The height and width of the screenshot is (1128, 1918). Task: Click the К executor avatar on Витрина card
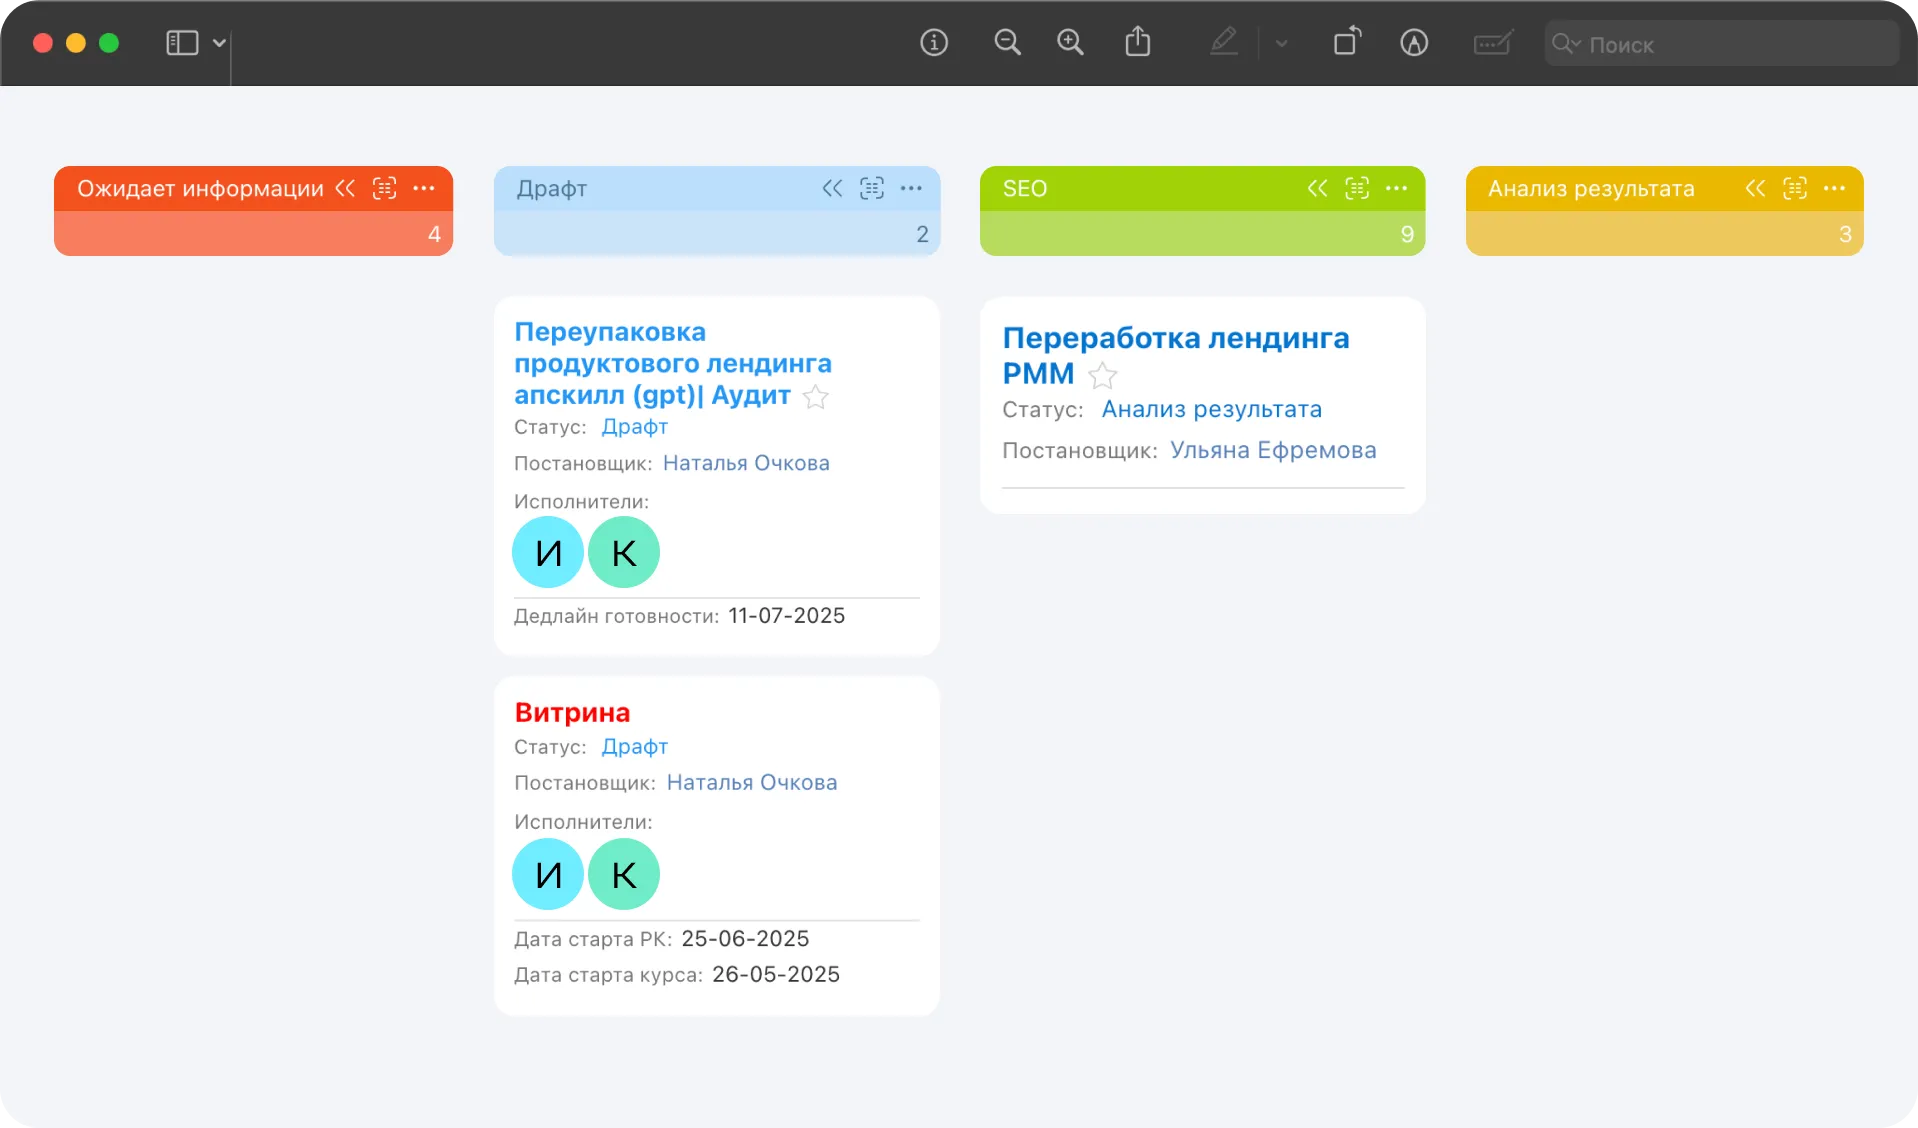623,874
